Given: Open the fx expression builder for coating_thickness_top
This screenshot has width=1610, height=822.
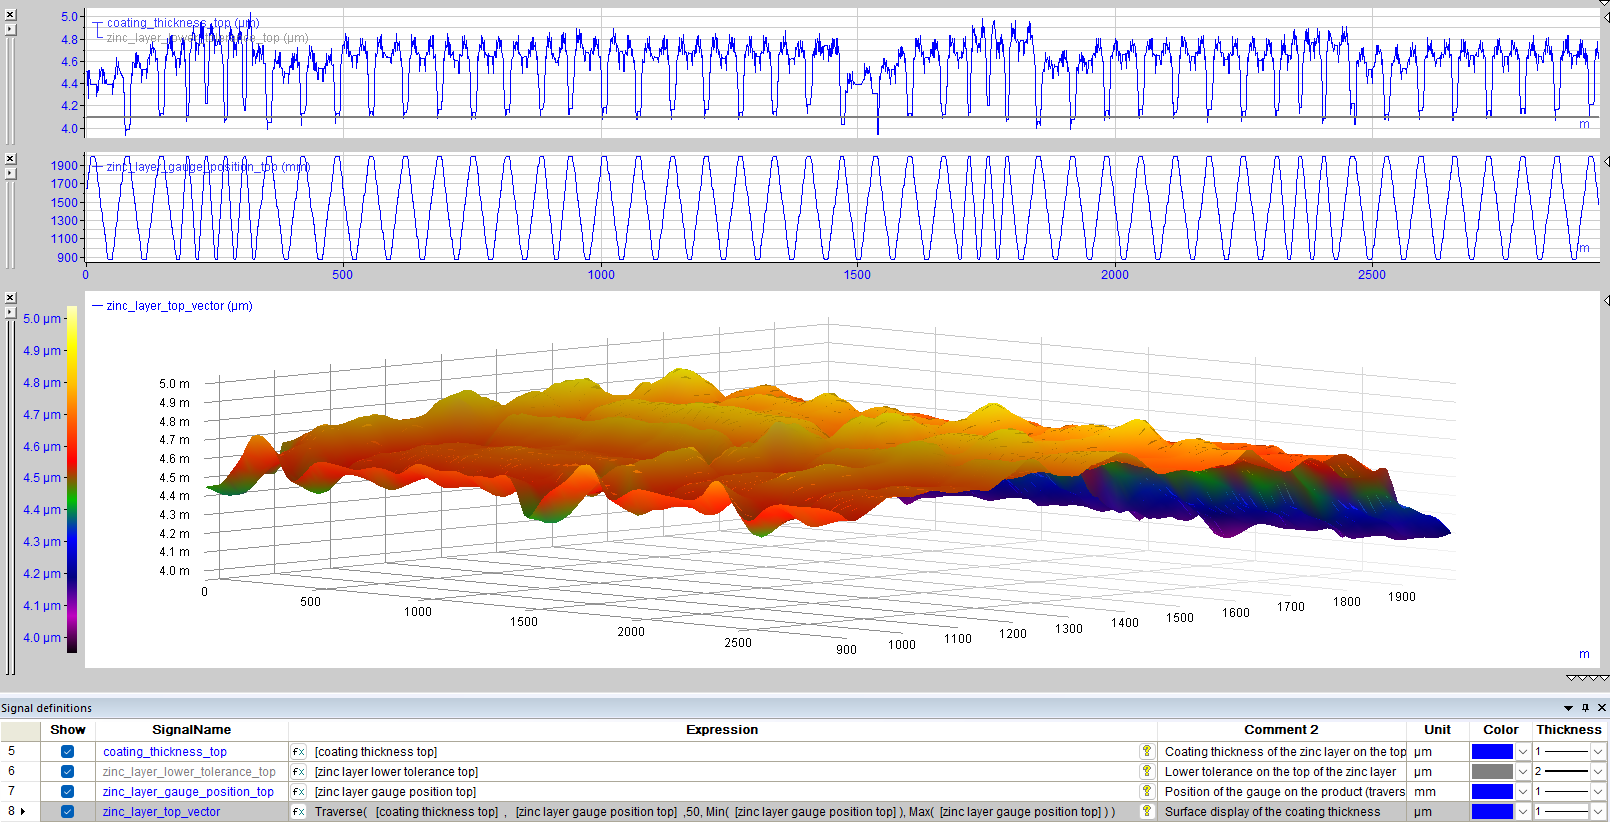Looking at the screenshot, I should pos(298,752).
